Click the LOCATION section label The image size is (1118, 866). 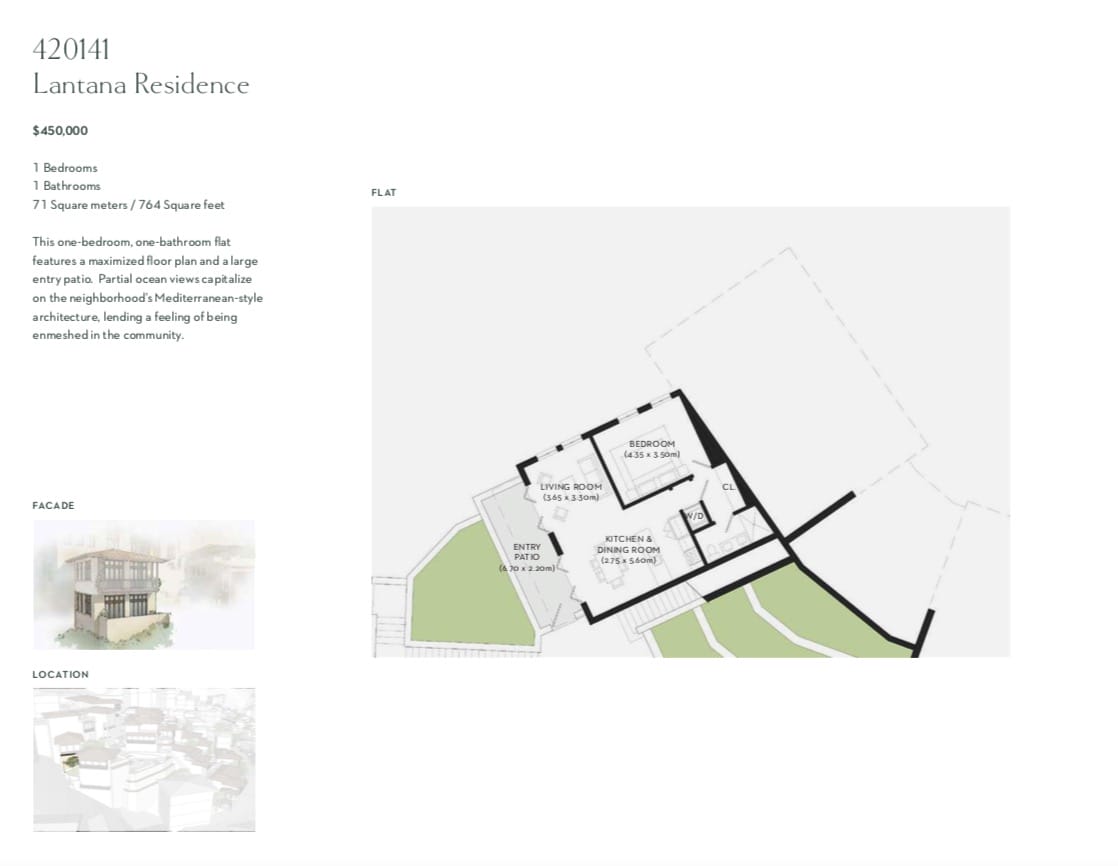click(x=60, y=675)
